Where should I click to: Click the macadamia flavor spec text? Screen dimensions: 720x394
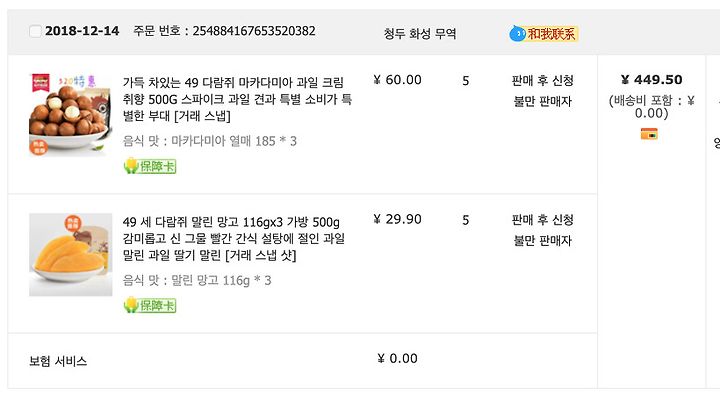tap(209, 141)
